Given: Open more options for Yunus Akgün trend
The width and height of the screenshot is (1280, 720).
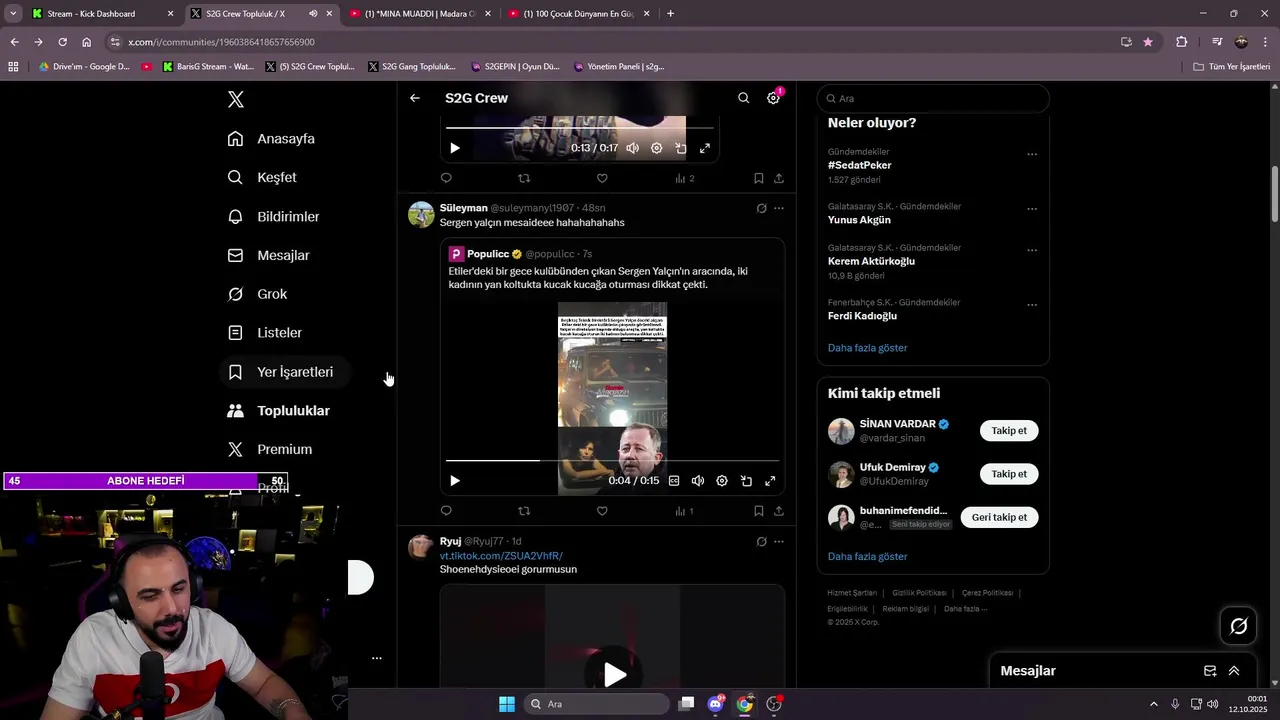Looking at the screenshot, I should click(1032, 209).
